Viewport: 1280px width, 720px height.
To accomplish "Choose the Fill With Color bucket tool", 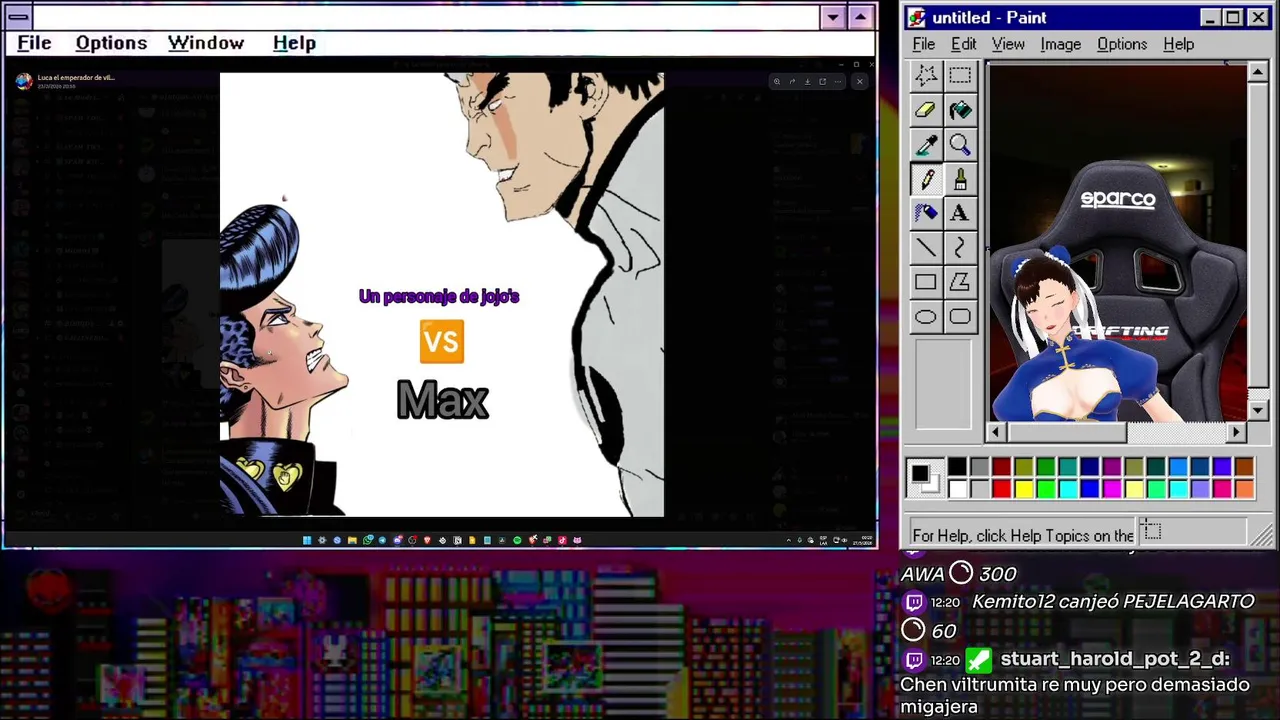I will pos(960,111).
